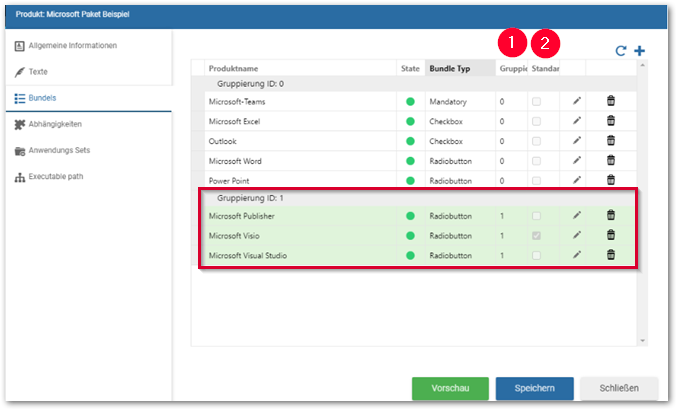Select the Microsoft Publisher product name

[x=242, y=216]
